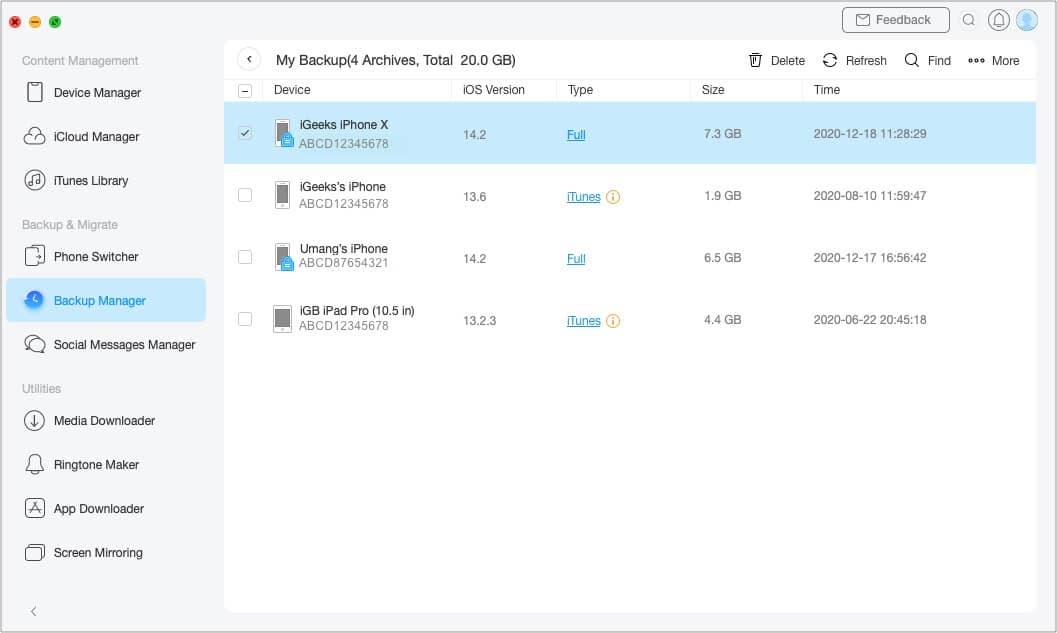The width and height of the screenshot is (1057, 633).
Task: Collapse the sidebar with bottom chevron
Action: pos(34,611)
